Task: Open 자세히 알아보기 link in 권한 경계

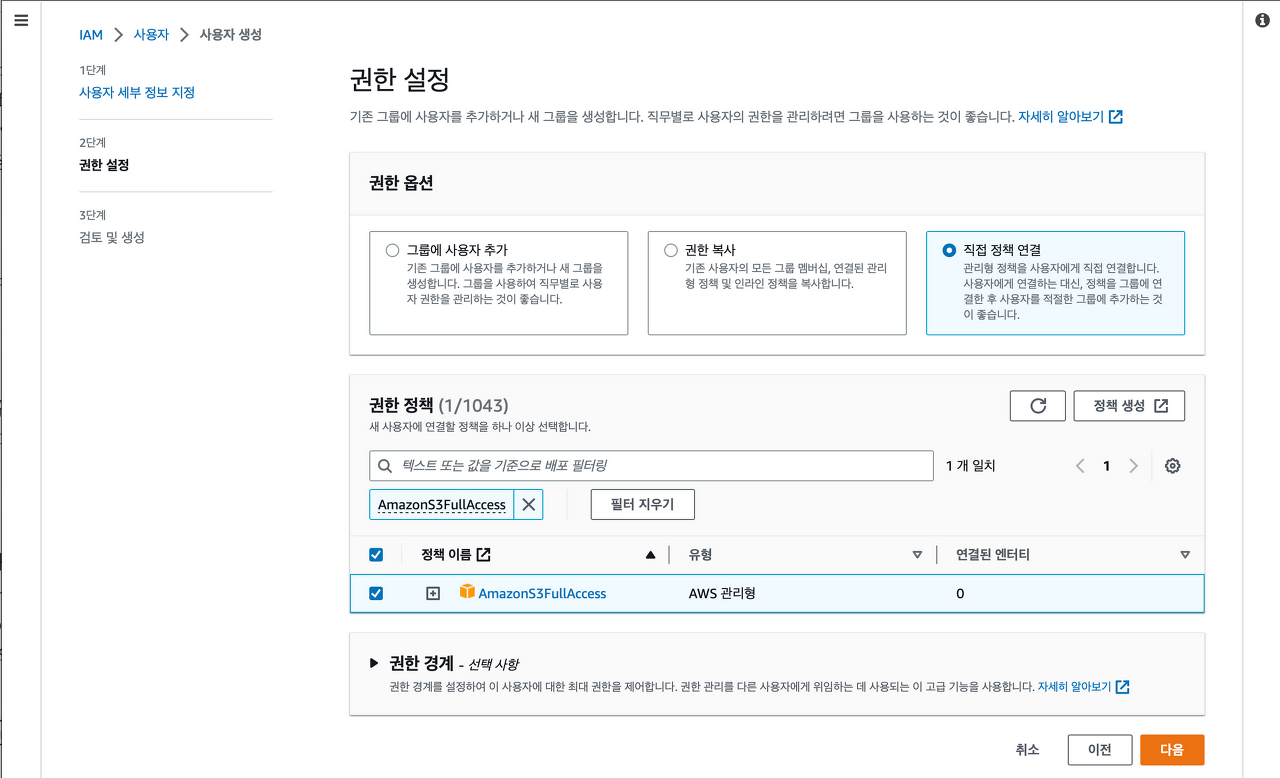Action: coord(1083,687)
